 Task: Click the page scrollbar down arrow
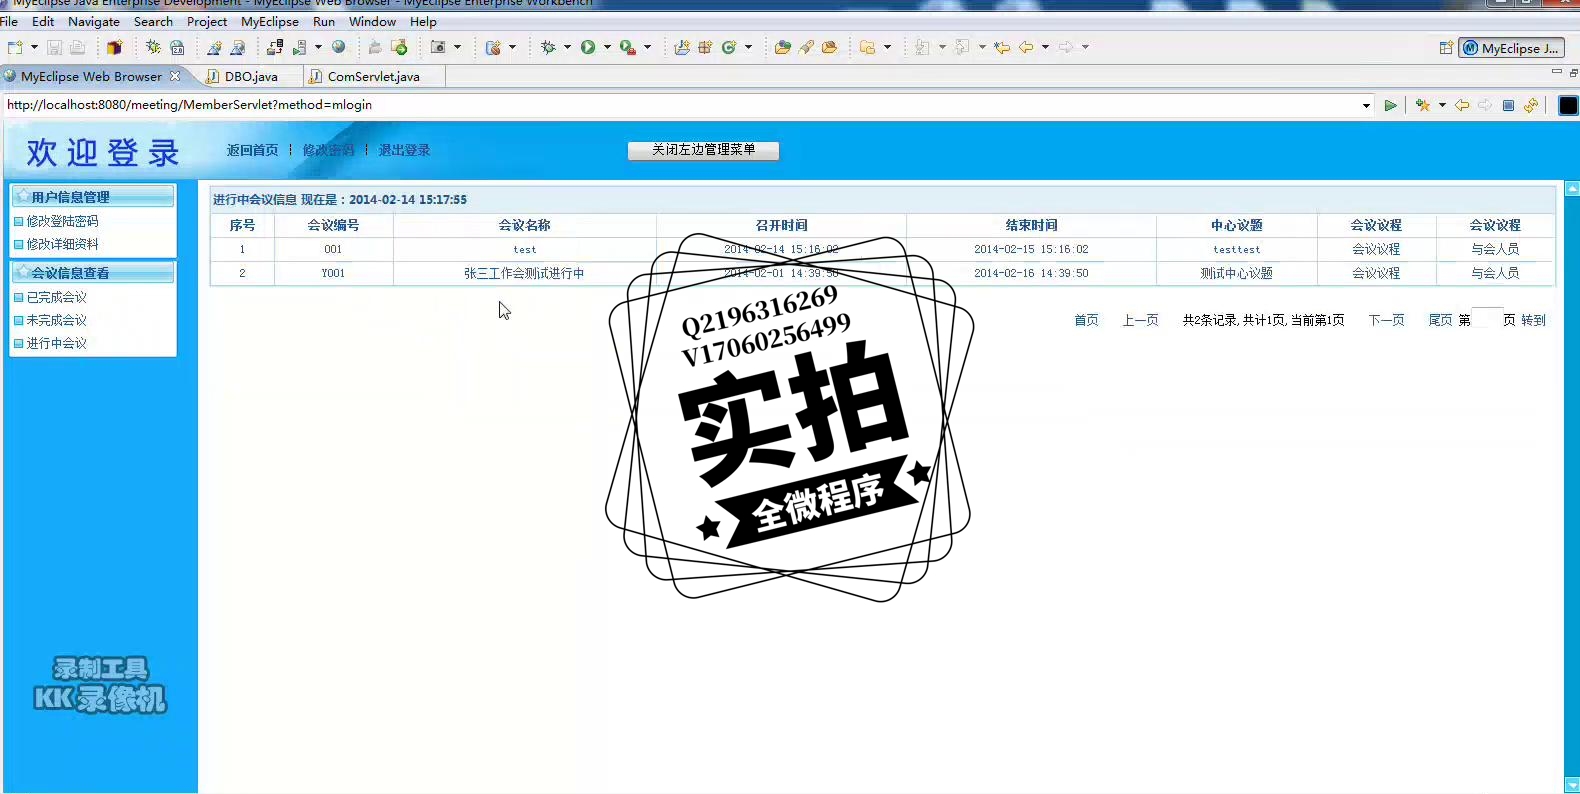pos(1572,785)
